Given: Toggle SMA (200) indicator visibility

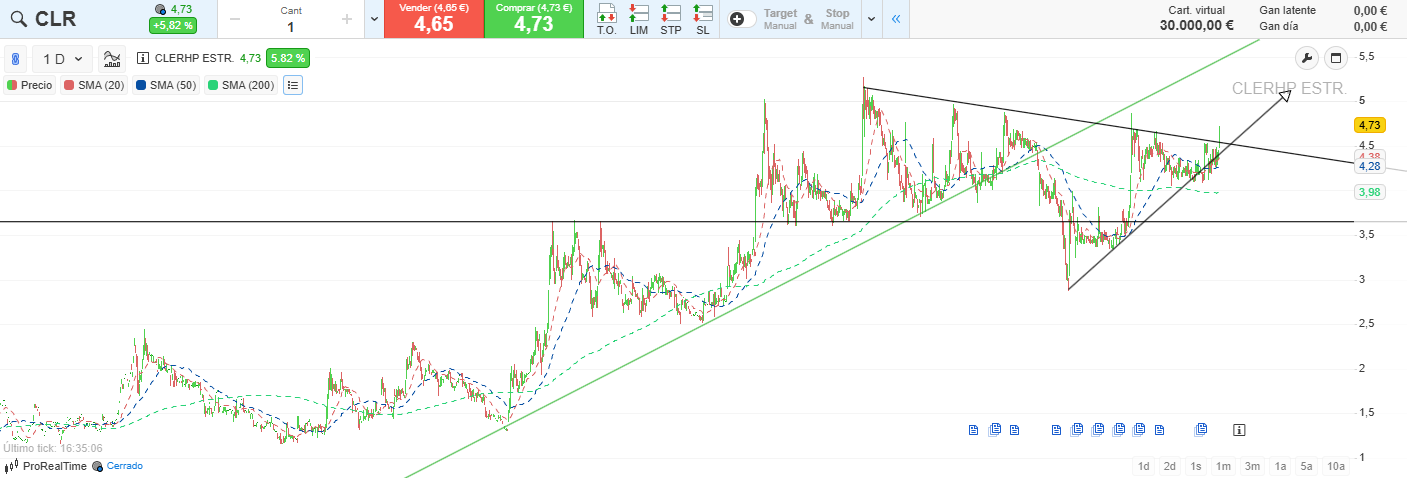Looking at the screenshot, I should tap(240, 85).
